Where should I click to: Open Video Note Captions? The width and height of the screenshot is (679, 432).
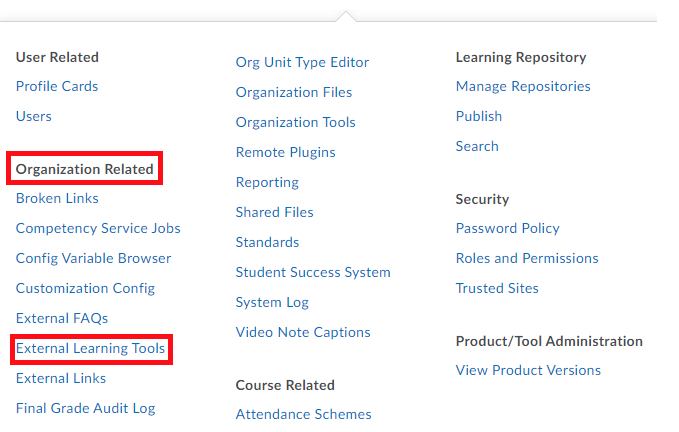pos(303,332)
